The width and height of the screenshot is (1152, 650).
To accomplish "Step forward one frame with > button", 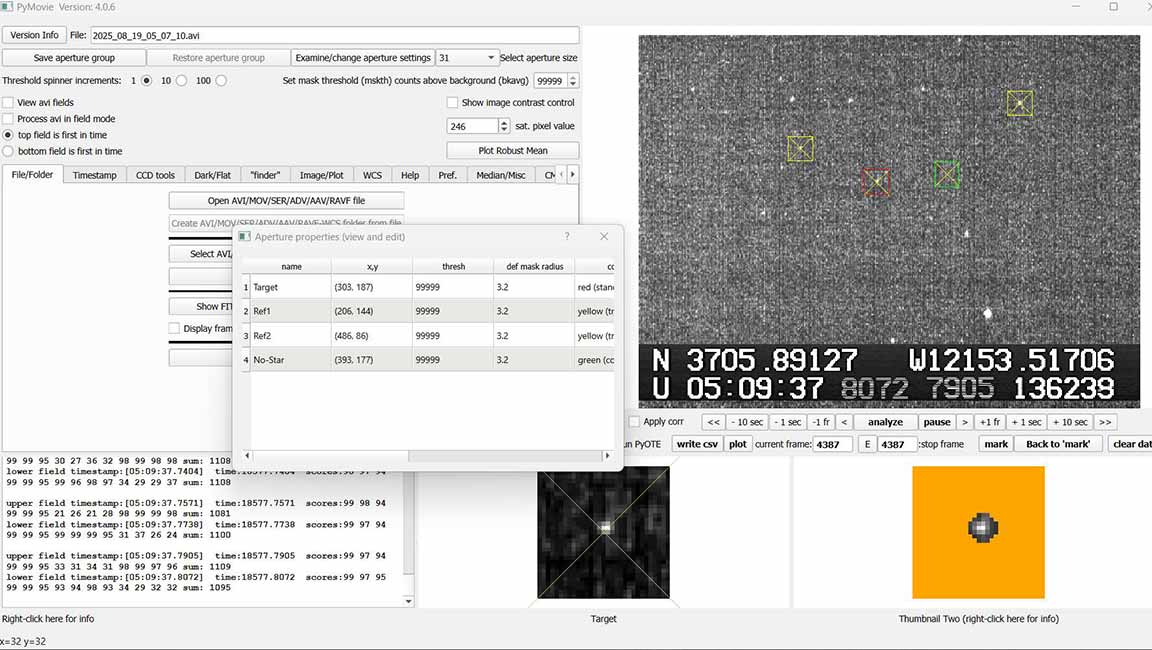I will point(965,422).
